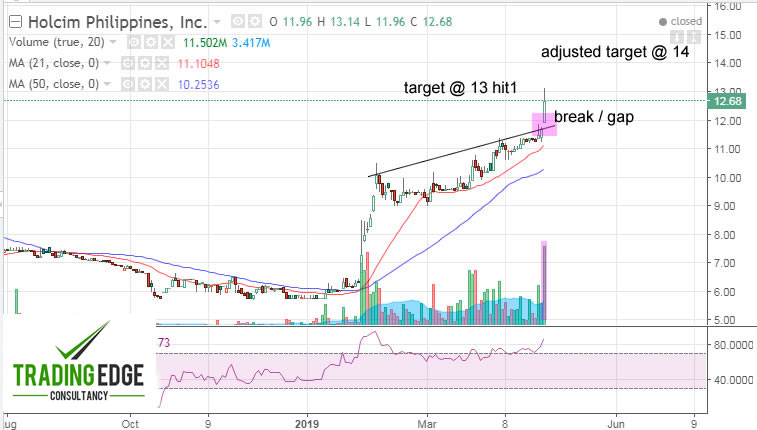
Task: Click the volume value 11.502M
Action: tap(205, 42)
